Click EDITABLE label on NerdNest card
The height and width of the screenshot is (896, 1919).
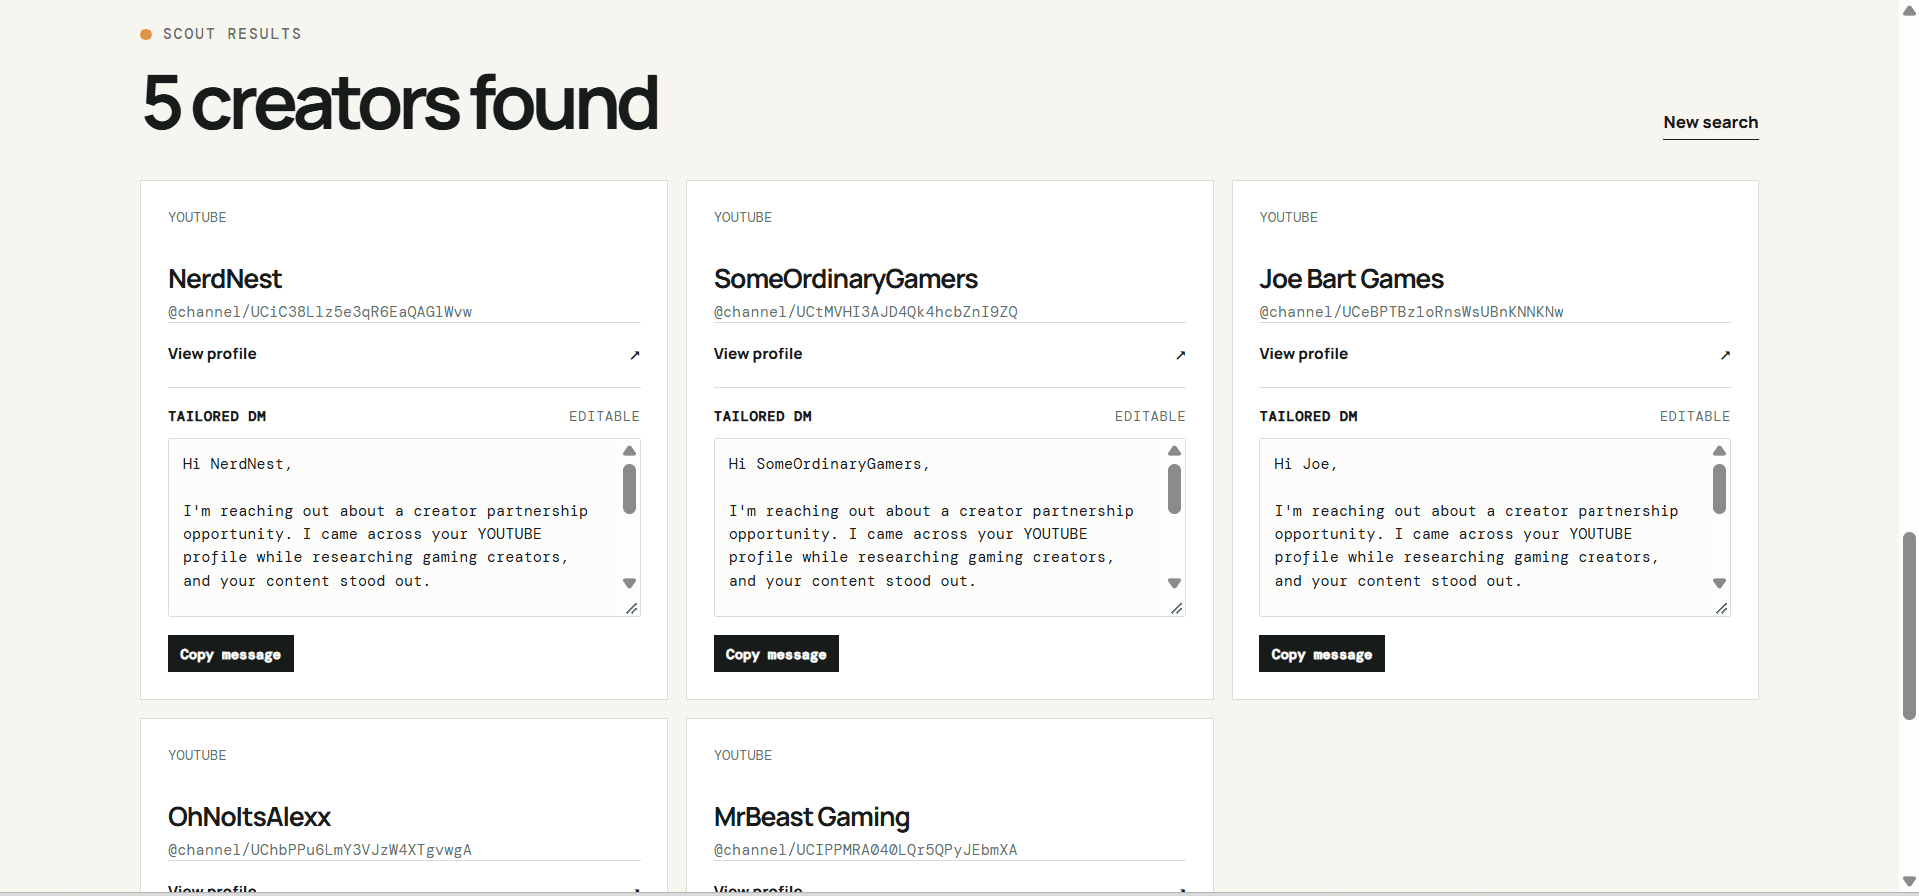click(x=604, y=416)
